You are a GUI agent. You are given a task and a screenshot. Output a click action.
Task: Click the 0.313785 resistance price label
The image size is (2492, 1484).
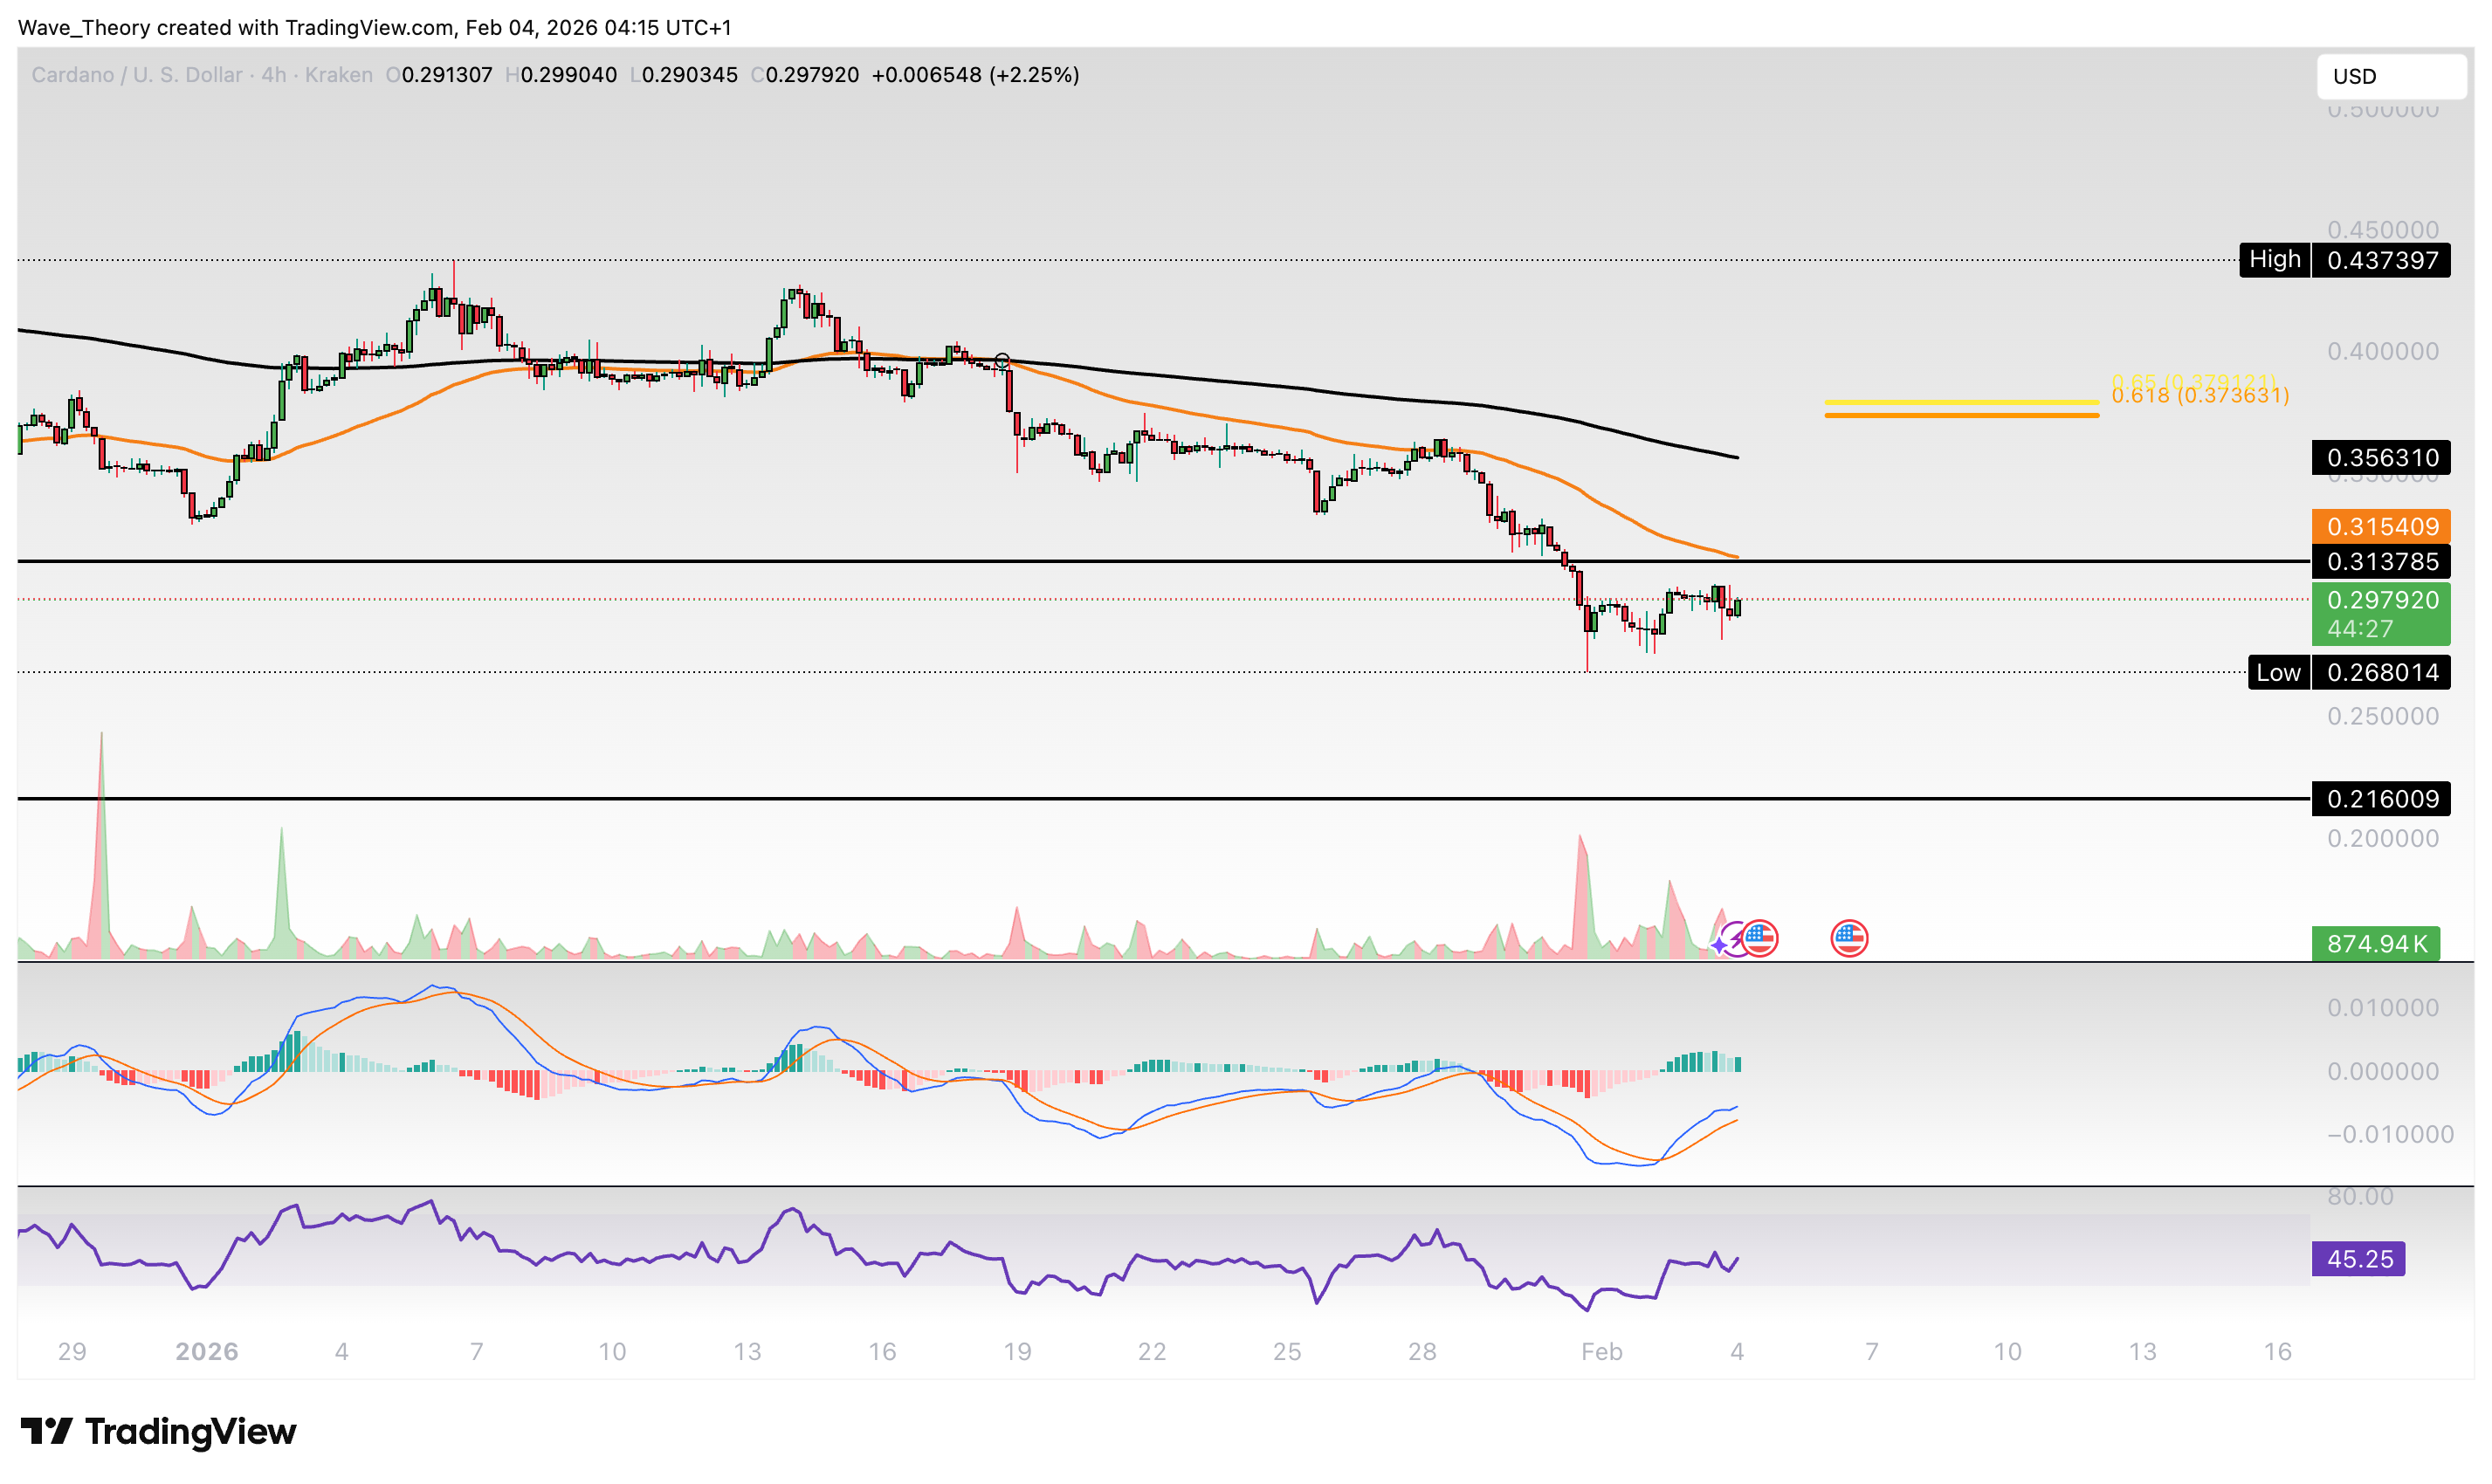tap(2380, 562)
